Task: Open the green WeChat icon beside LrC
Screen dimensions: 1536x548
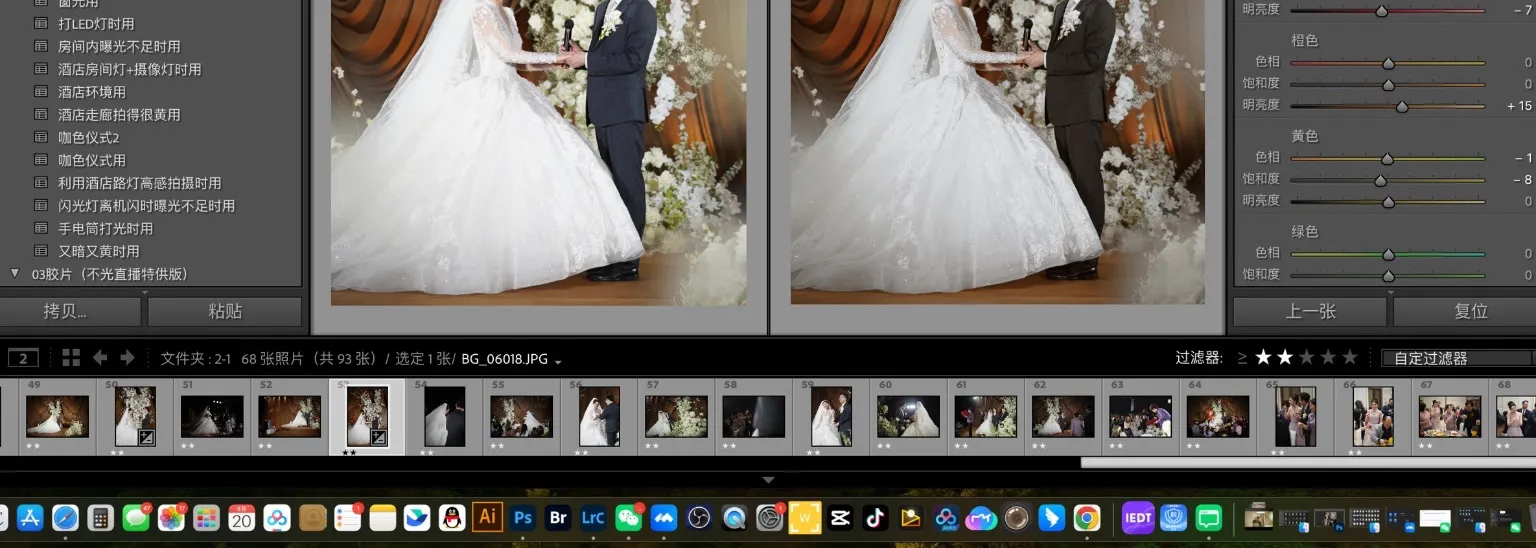Action: click(629, 517)
